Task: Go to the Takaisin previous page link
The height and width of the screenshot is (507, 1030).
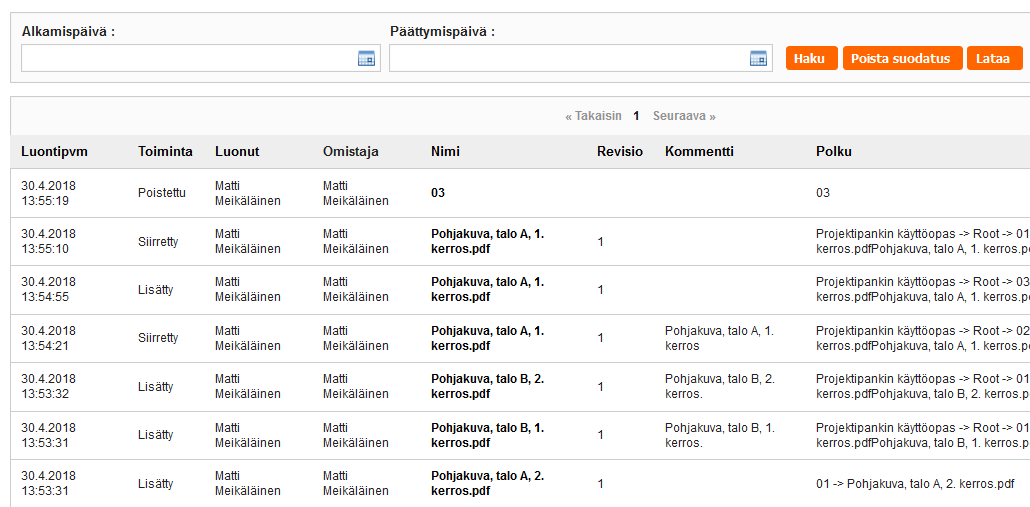Action: point(593,116)
